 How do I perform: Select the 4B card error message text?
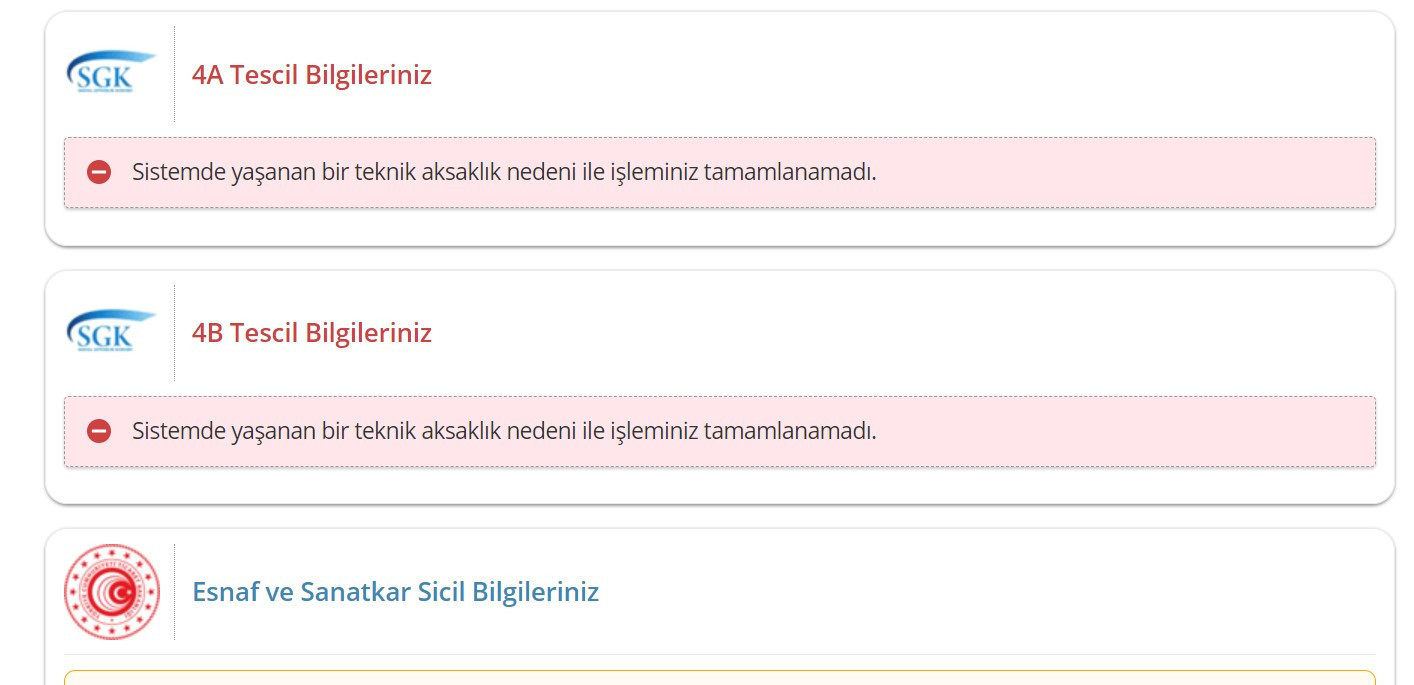point(504,431)
